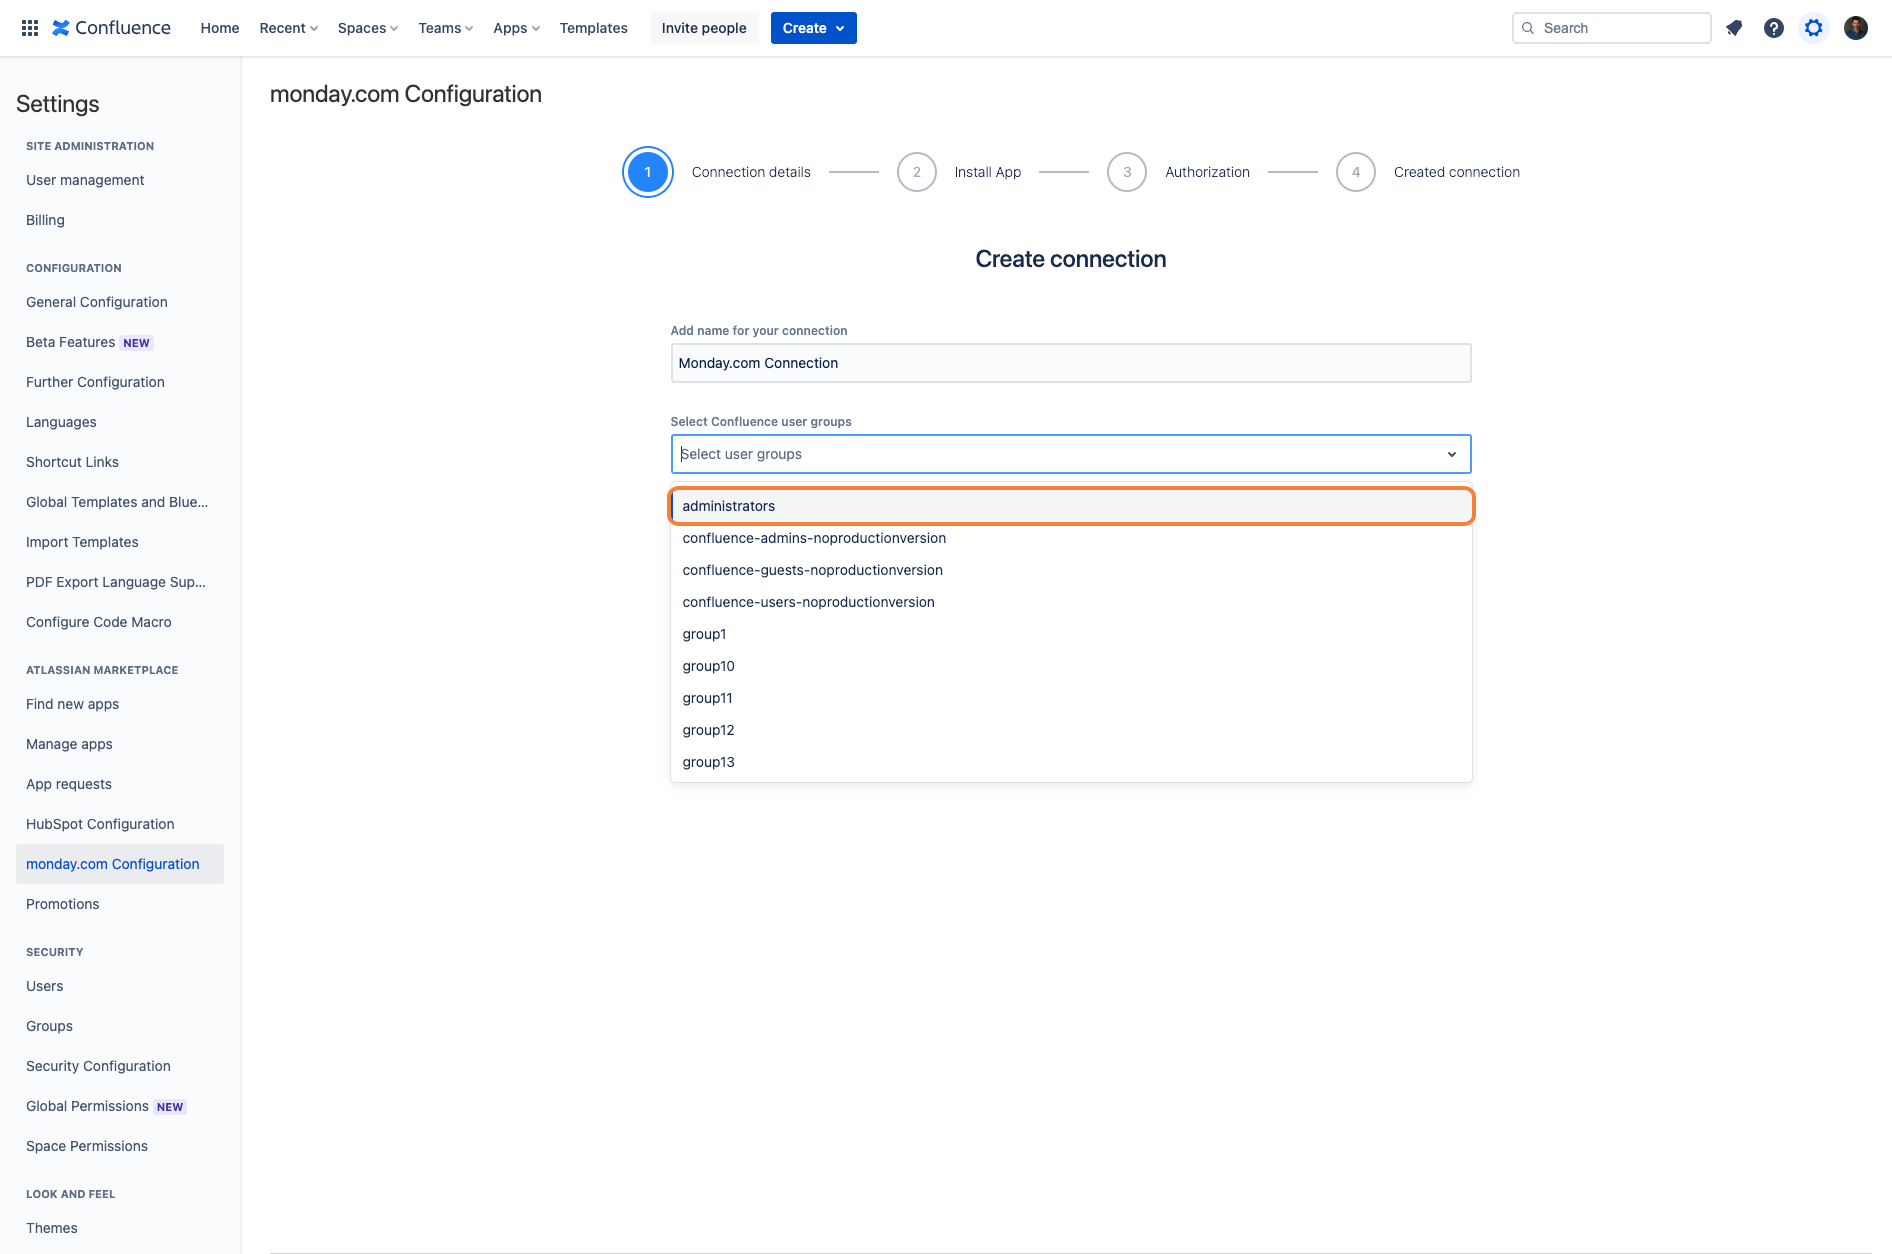Go to Home in top navigation
The width and height of the screenshot is (1892, 1254).
(x=220, y=28)
